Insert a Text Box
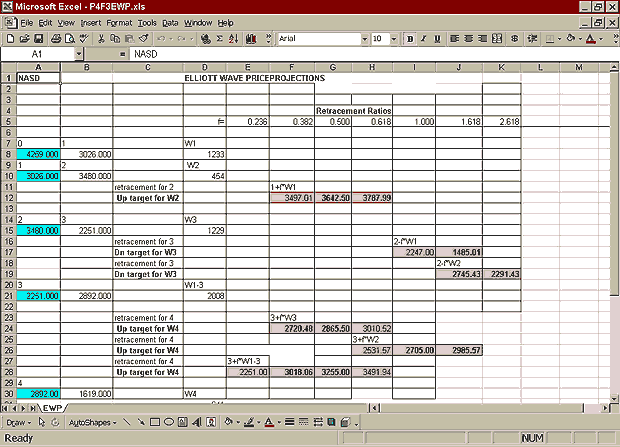Screen dimensions: 620x447 tap(183, 422)
